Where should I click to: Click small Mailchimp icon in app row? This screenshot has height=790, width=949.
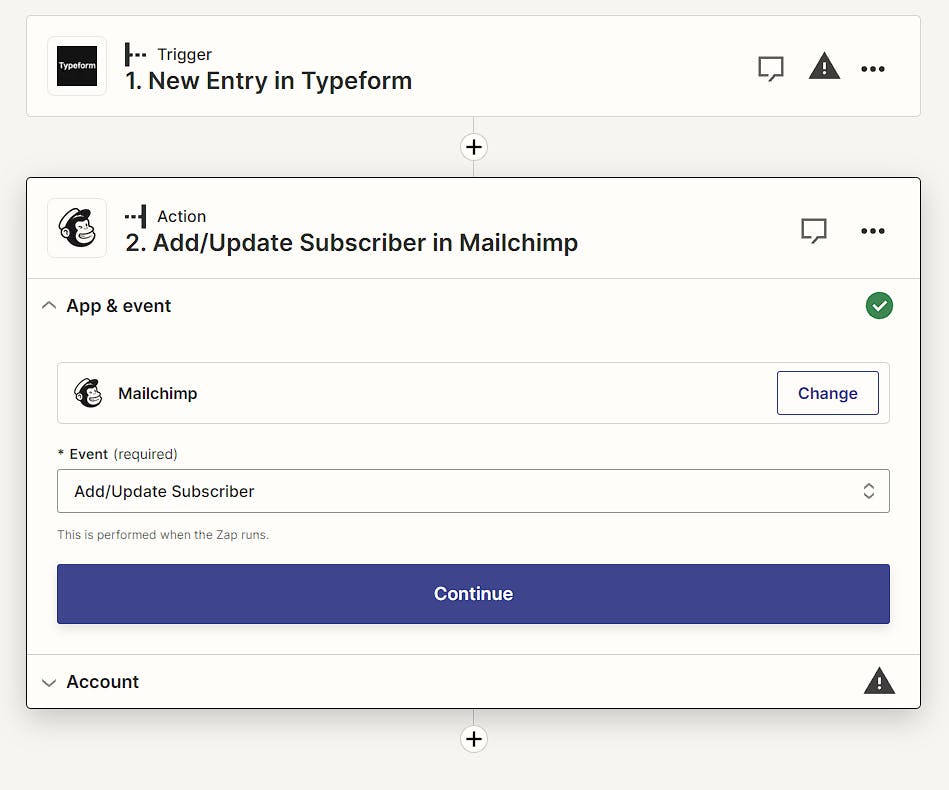[88, 393]
